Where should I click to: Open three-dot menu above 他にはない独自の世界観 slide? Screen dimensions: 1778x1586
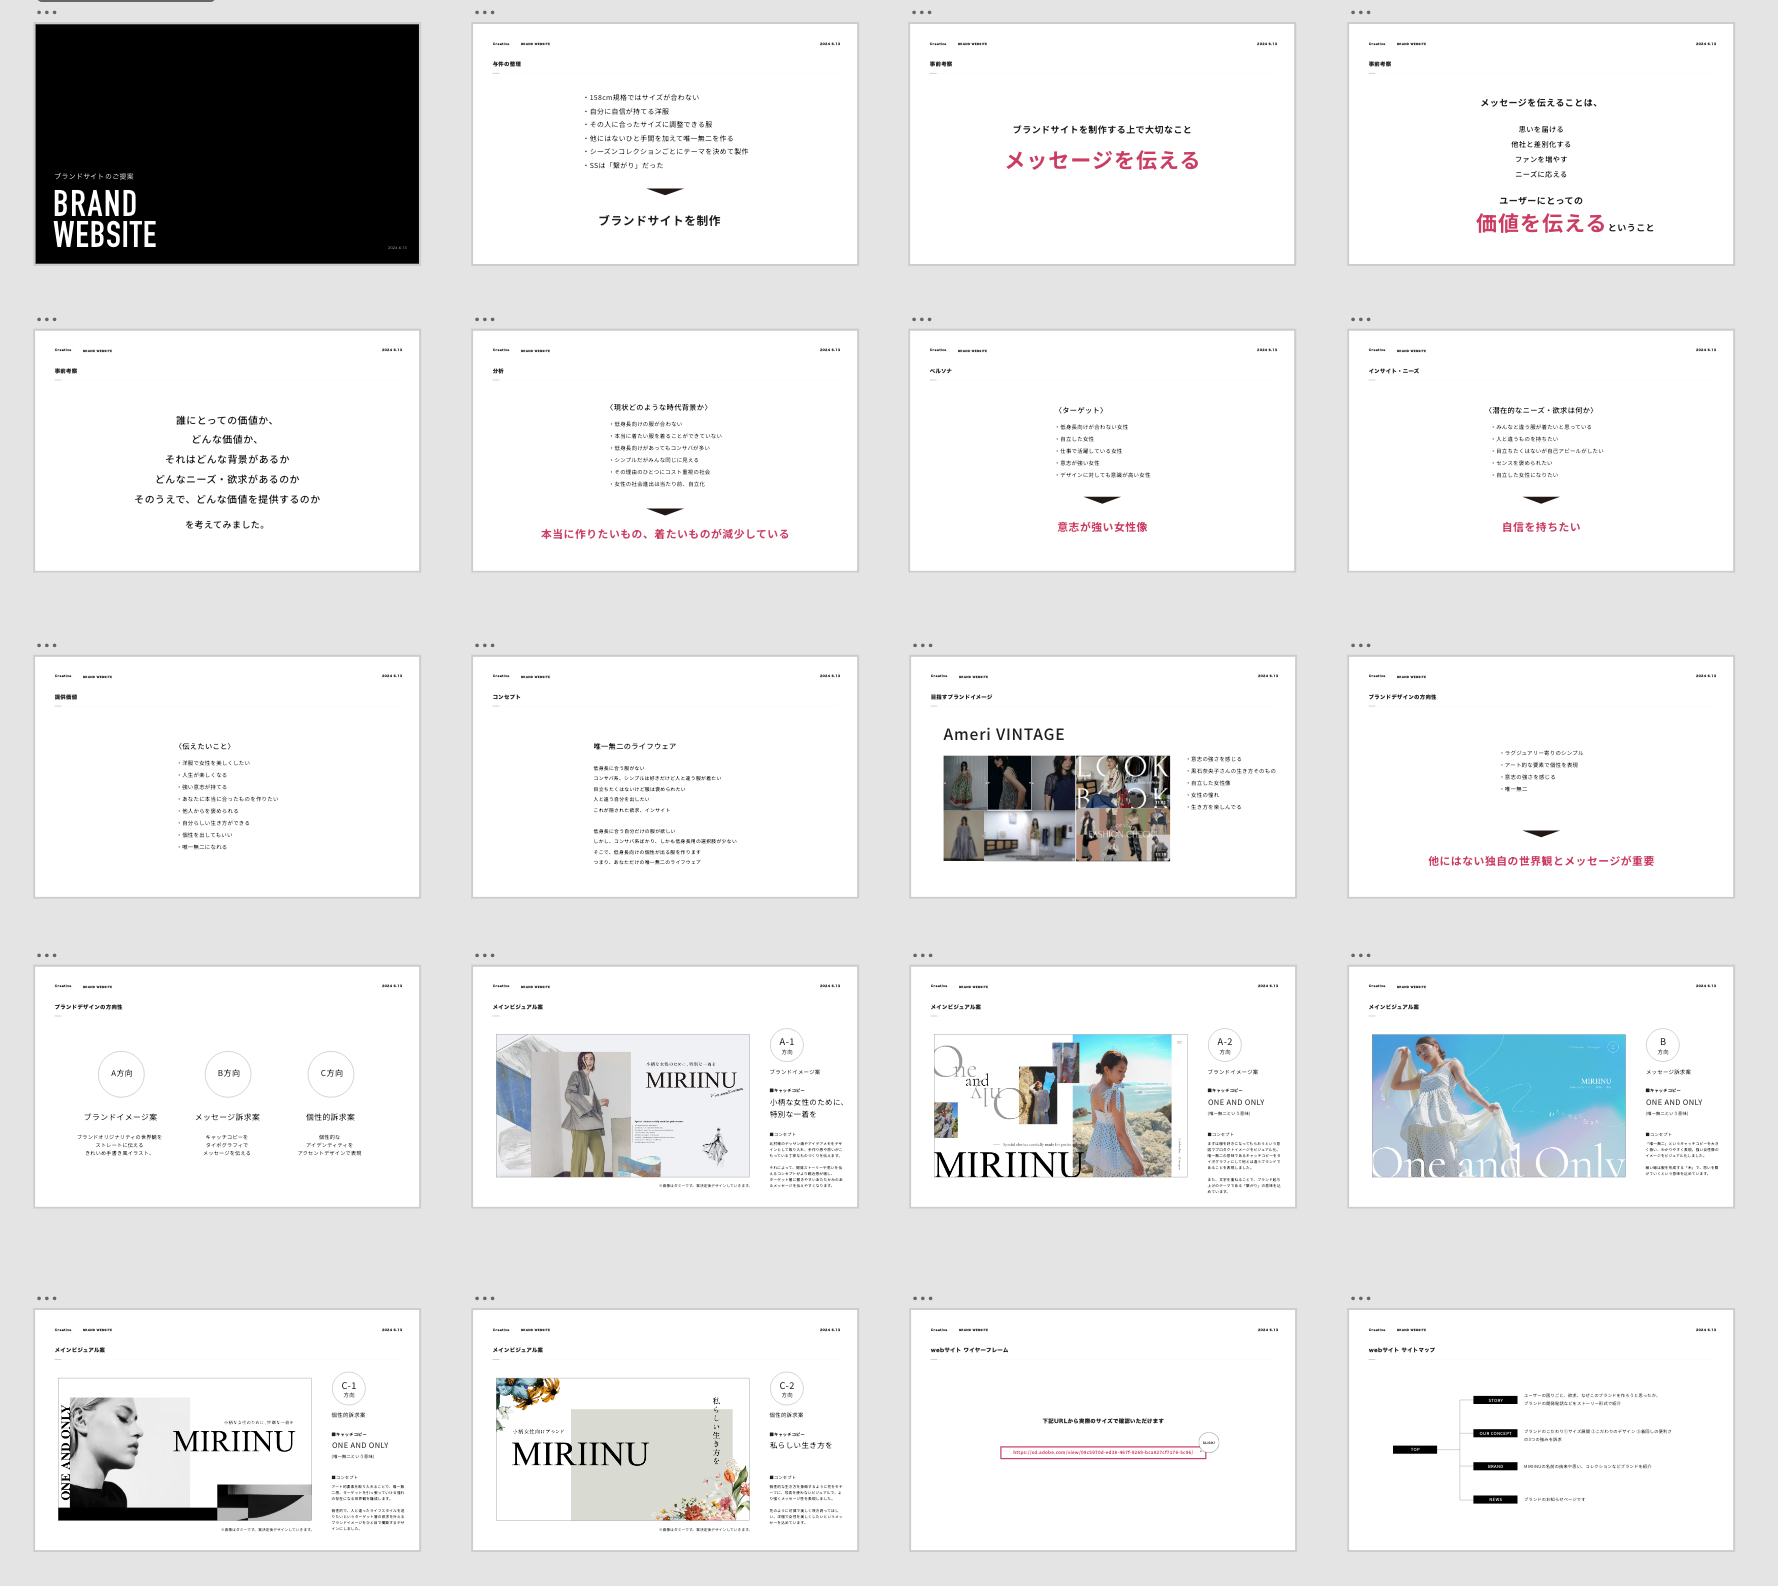[1361, 646]
